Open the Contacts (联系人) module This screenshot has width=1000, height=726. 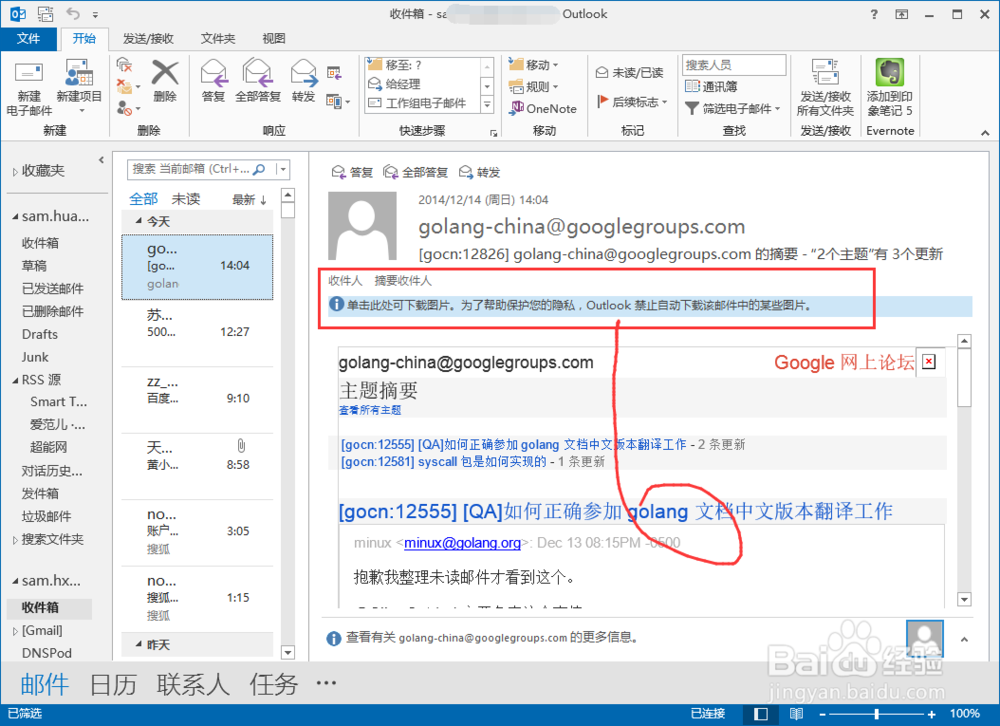pyautogui.click(x=193, y=685)
